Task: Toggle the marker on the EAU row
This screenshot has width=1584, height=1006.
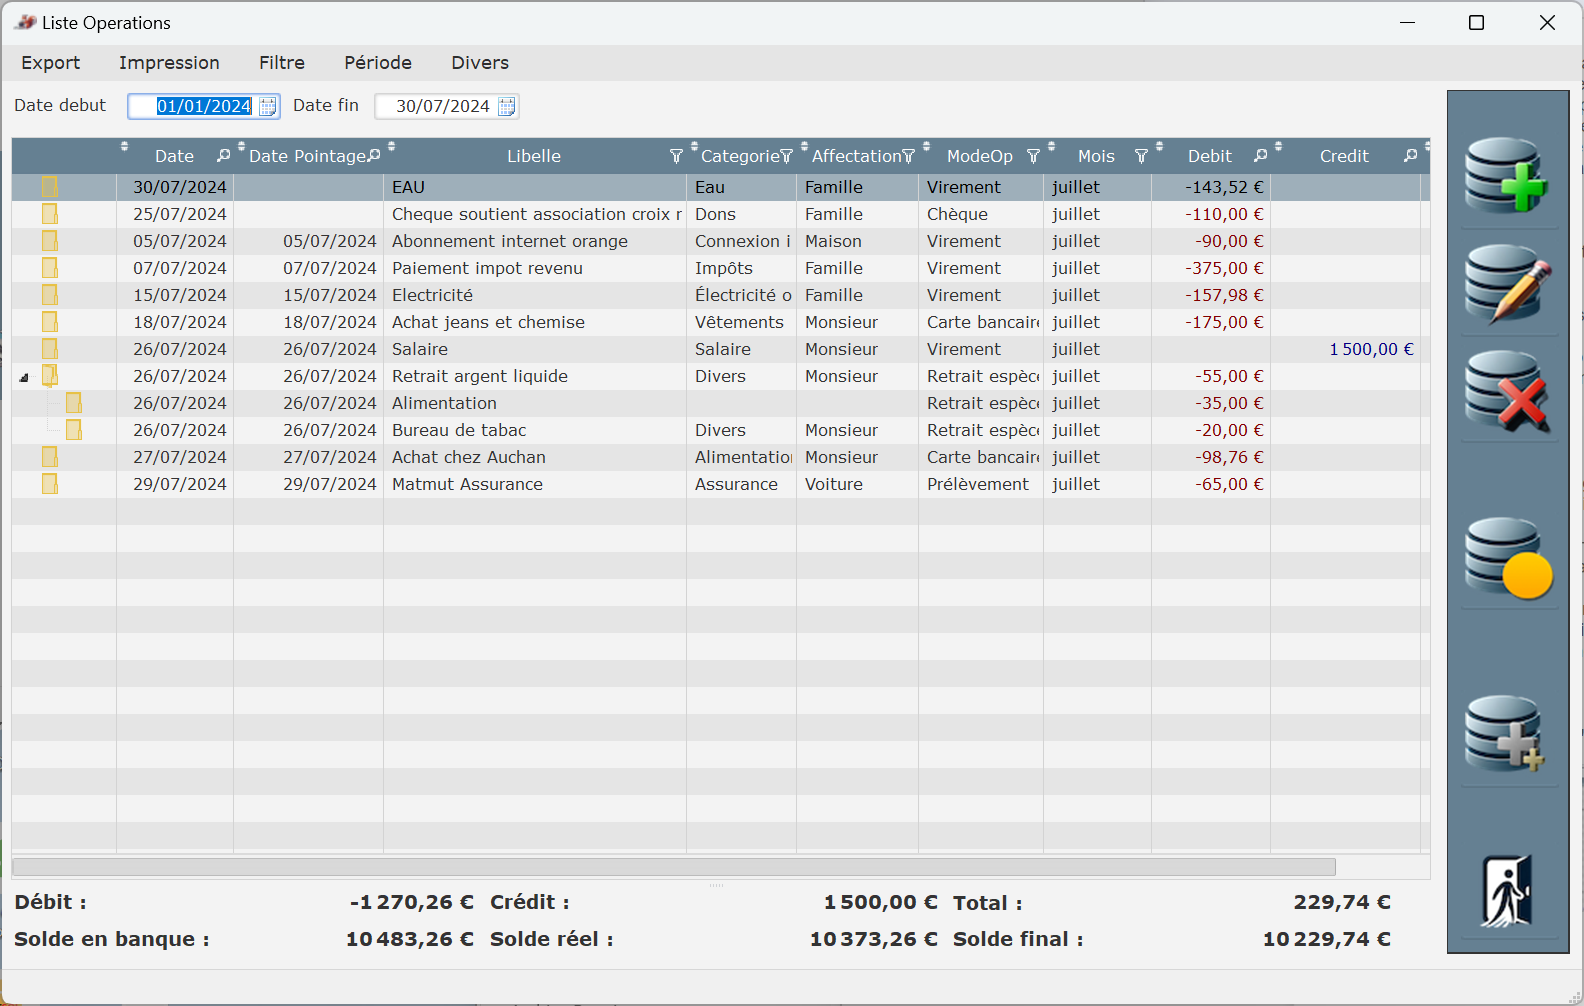Action: pyautogui.click(x=49, y=187)
